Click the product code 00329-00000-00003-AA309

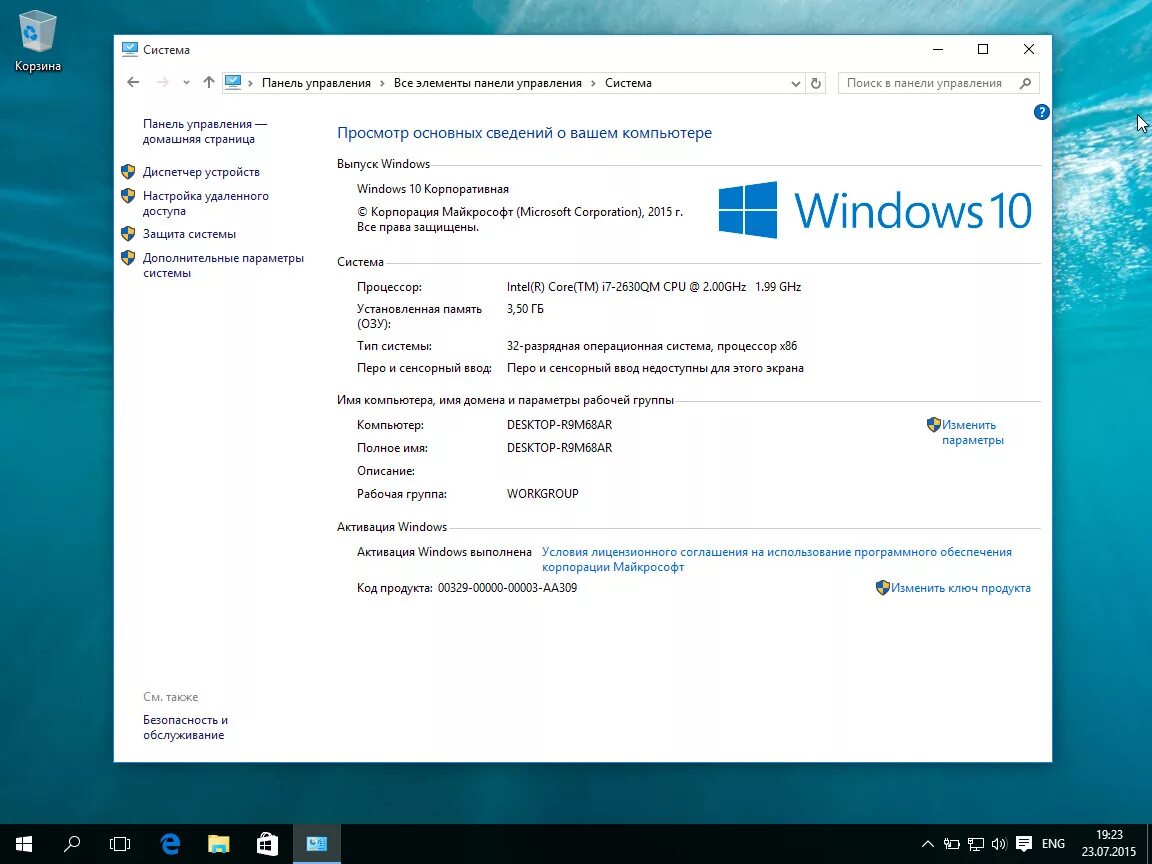[x=507, y=588]
